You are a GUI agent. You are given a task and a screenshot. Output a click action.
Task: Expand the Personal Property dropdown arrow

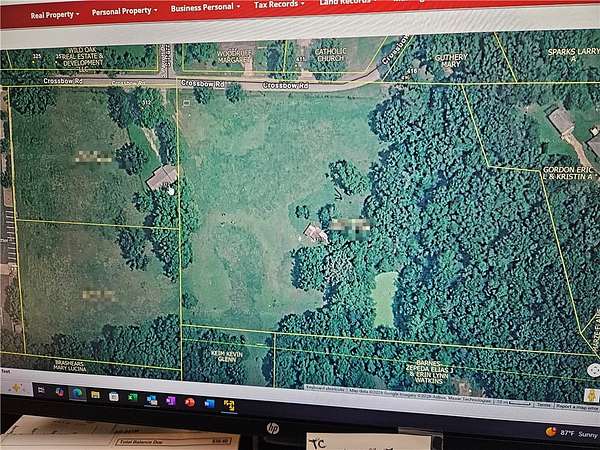coord(155,11)
